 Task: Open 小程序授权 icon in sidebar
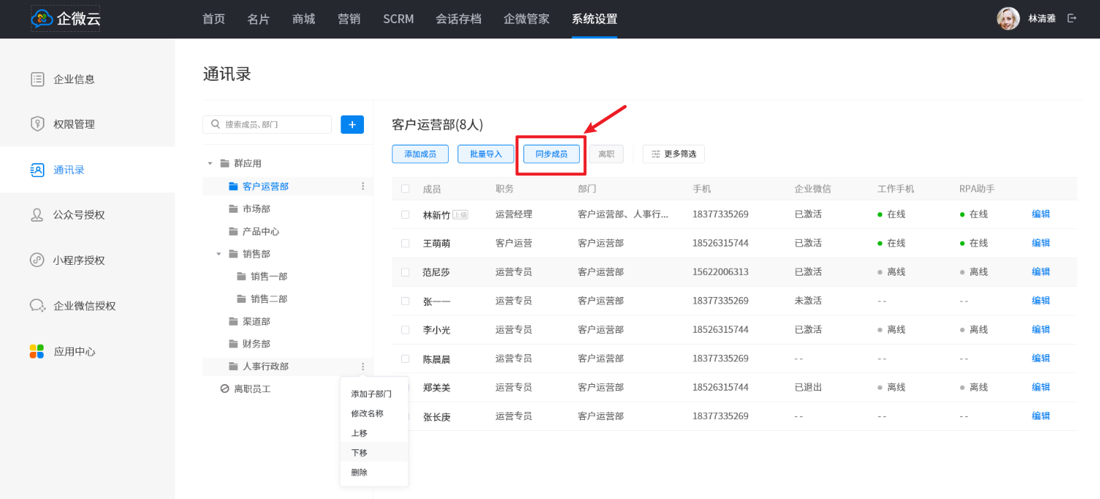tap(37, 260)
